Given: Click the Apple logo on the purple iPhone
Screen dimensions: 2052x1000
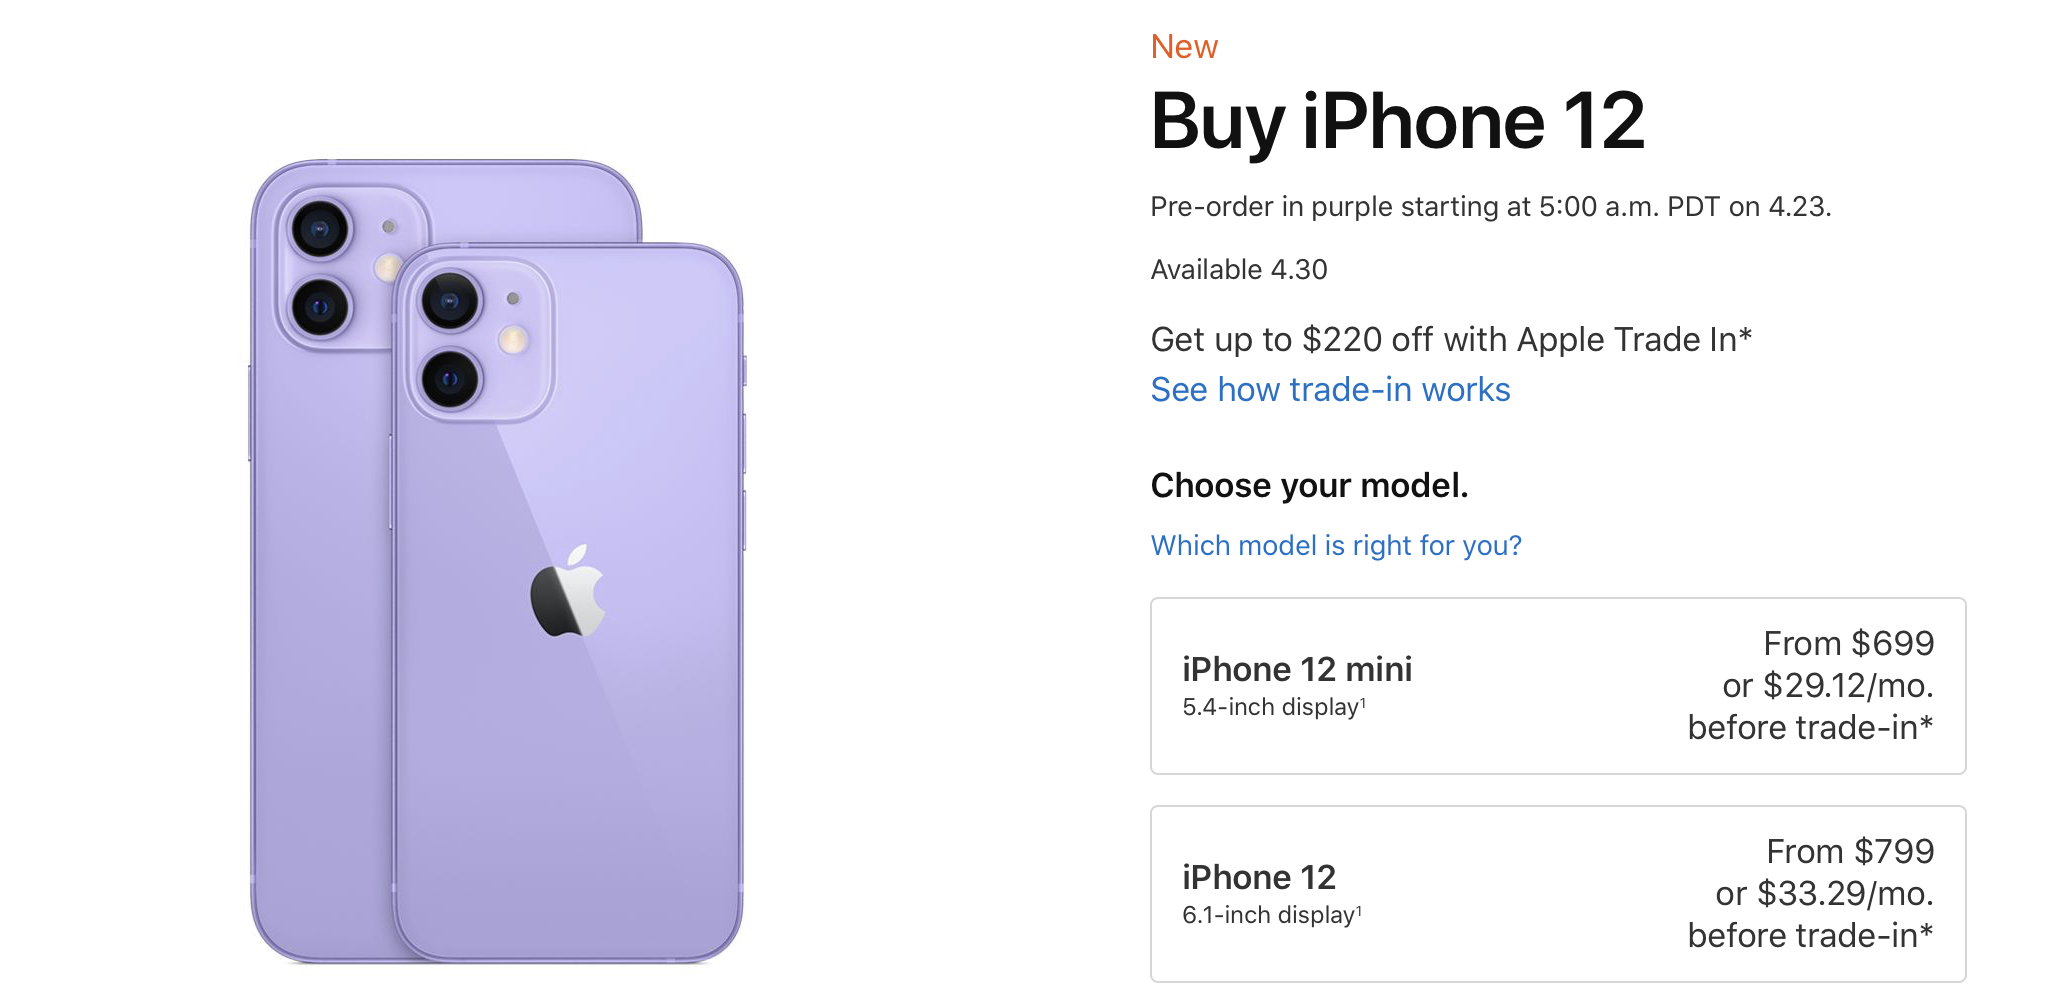Looking at the screenshot, I should [568, 593].
